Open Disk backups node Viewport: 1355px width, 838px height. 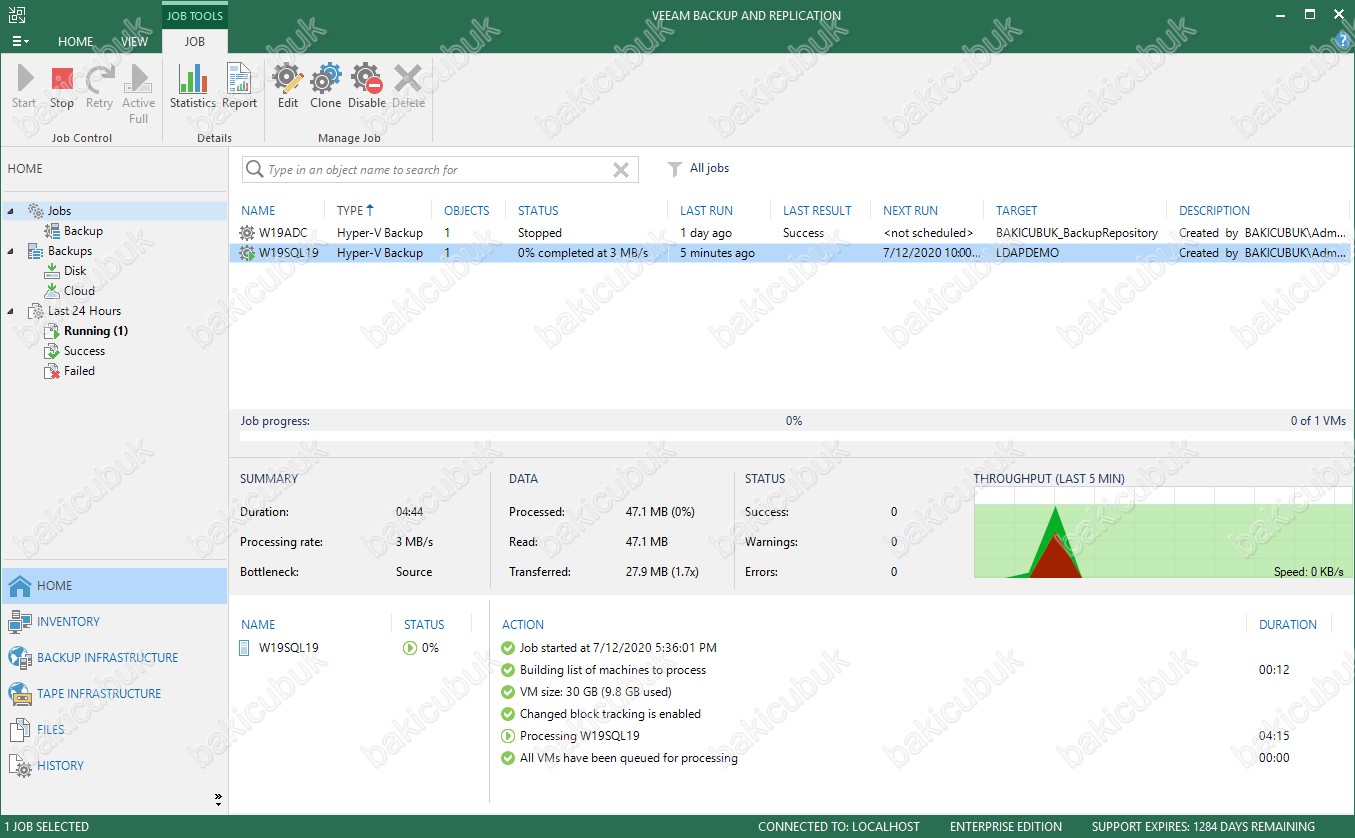pos(75,271)
